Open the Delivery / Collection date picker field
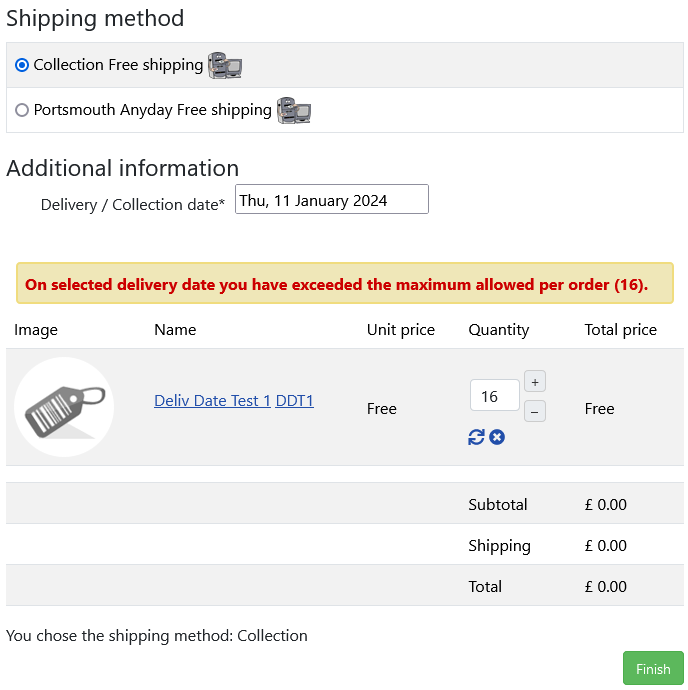 tap(332, 199)
